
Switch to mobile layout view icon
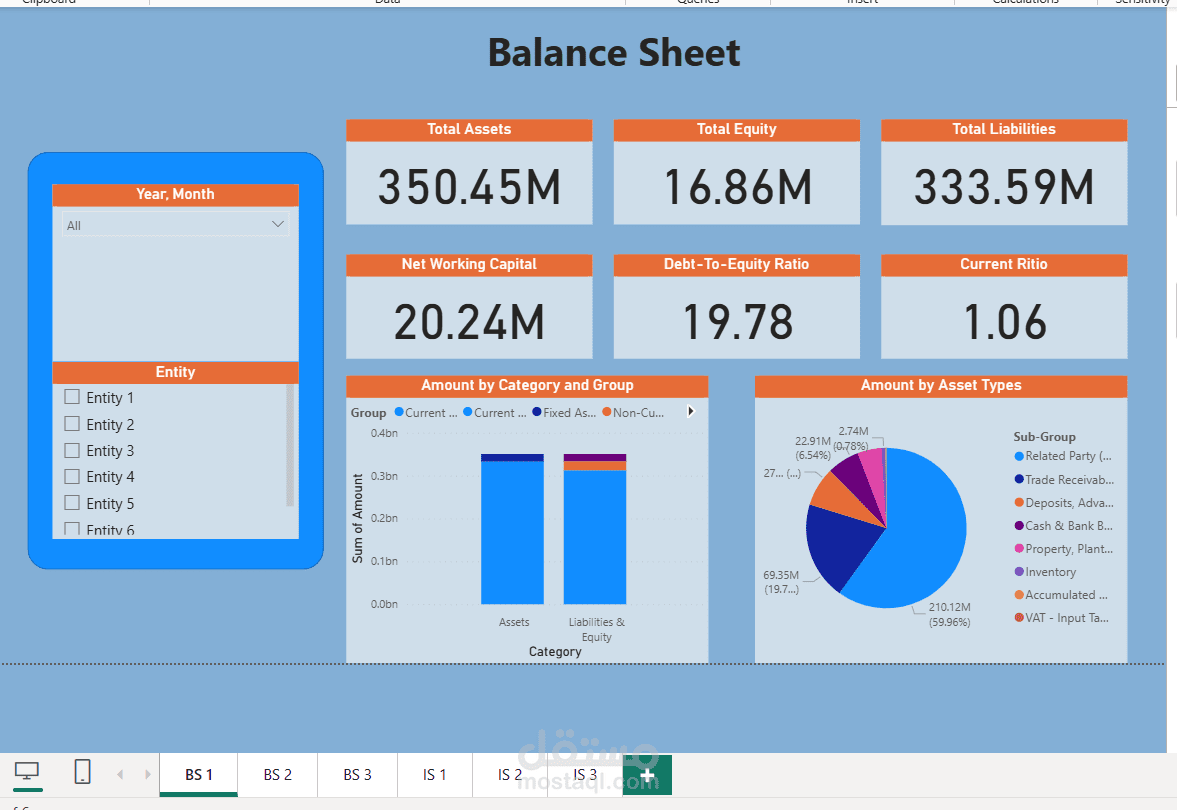tap(83, 772)
